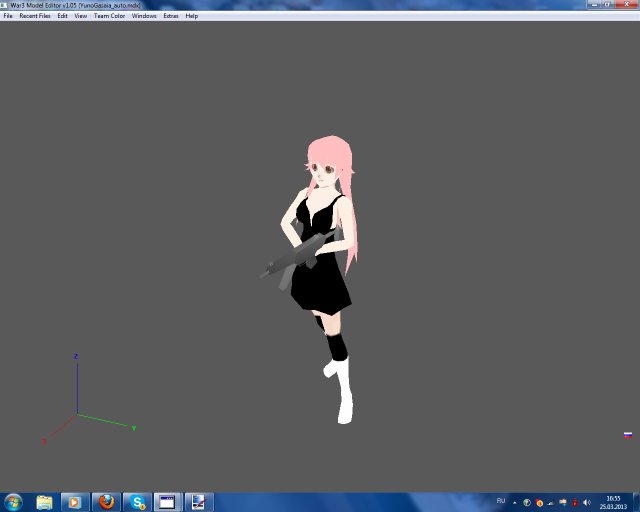Click the War3 Model Editor title bar icon
Image resolution: width=640 pixels, height=512 pixels.
pos(4,5)
